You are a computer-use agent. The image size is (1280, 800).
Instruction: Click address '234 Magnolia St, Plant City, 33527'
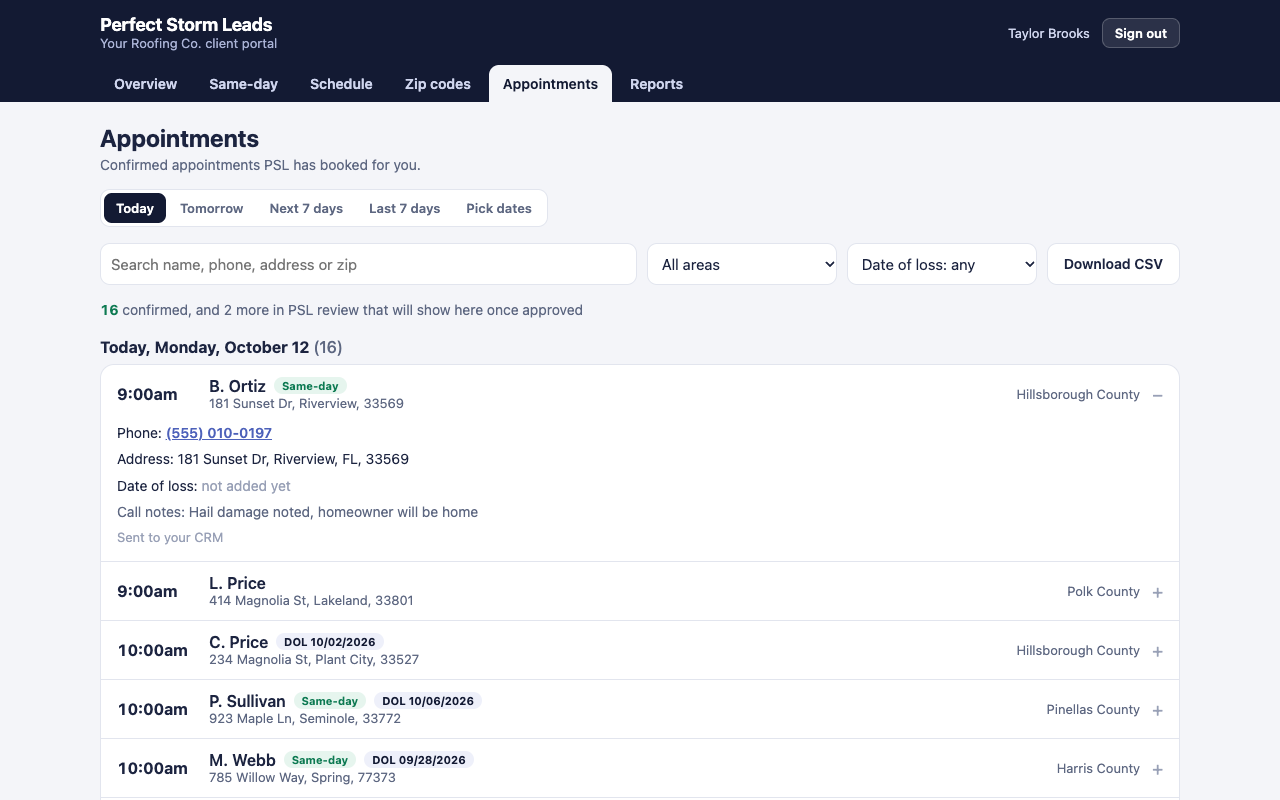point(314,660)
